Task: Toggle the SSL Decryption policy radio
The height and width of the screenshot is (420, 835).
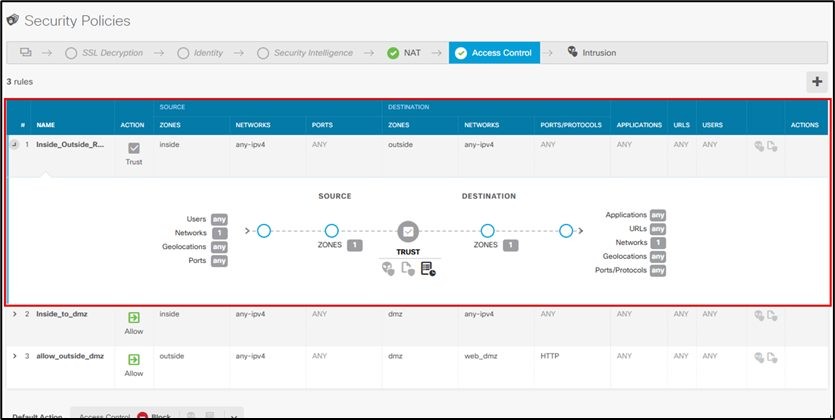Action: [71, 53]
